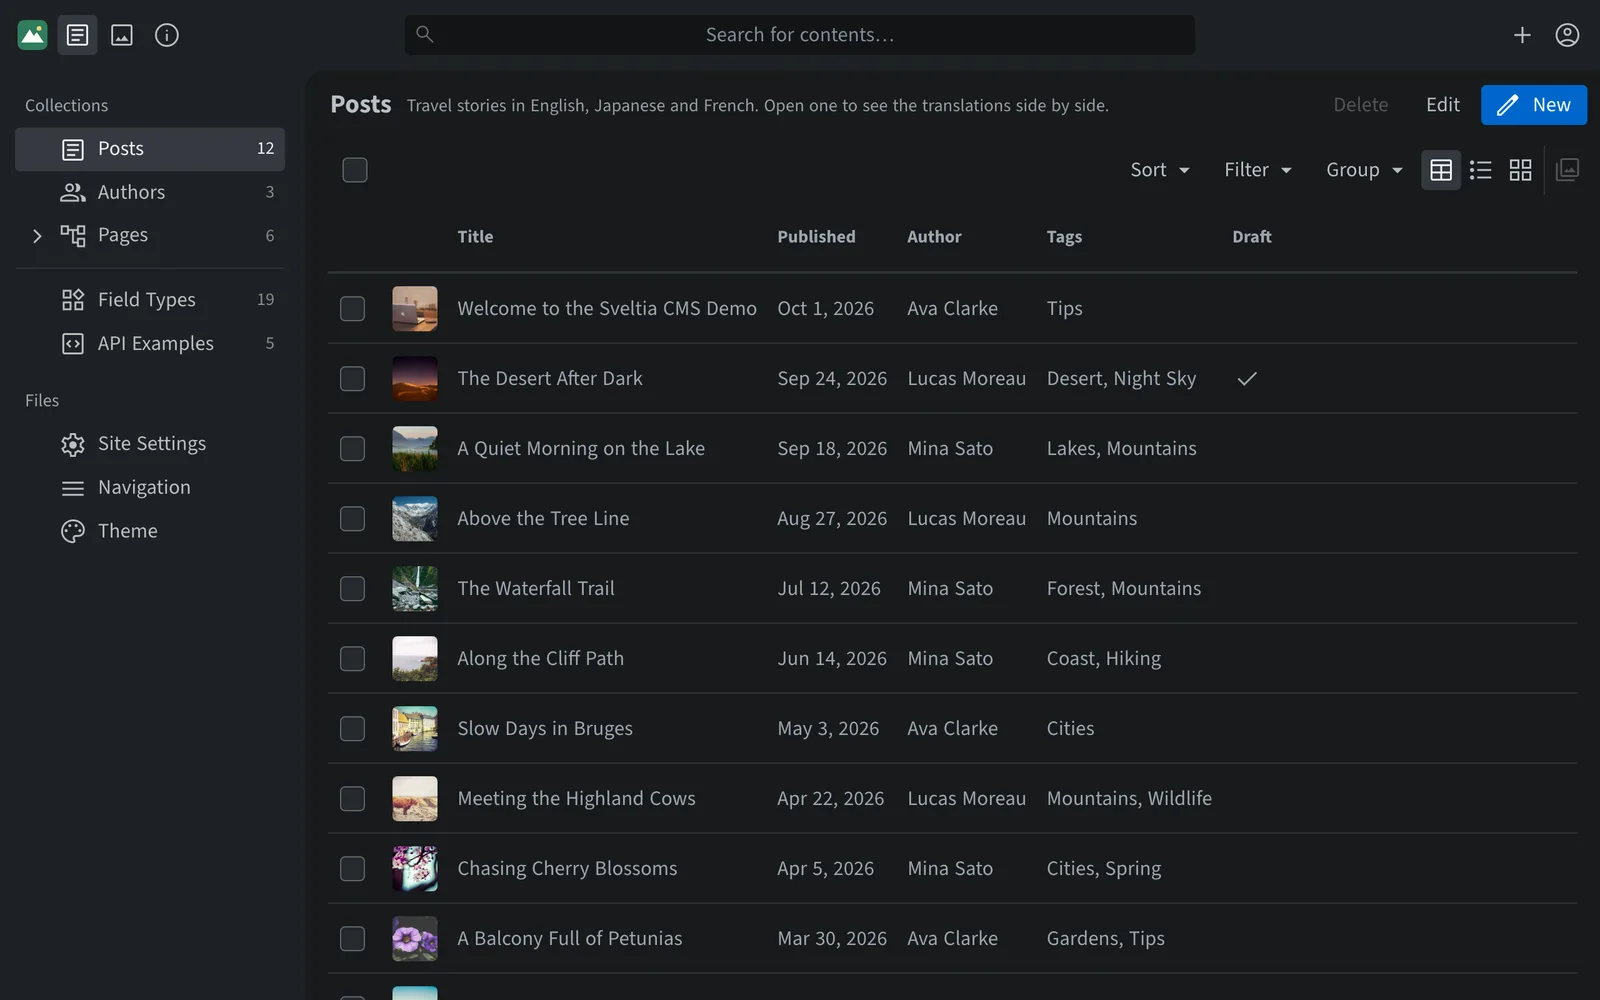1600x1000 pixels.
Task: Click the plus create icon in header
Action: 1522,35
